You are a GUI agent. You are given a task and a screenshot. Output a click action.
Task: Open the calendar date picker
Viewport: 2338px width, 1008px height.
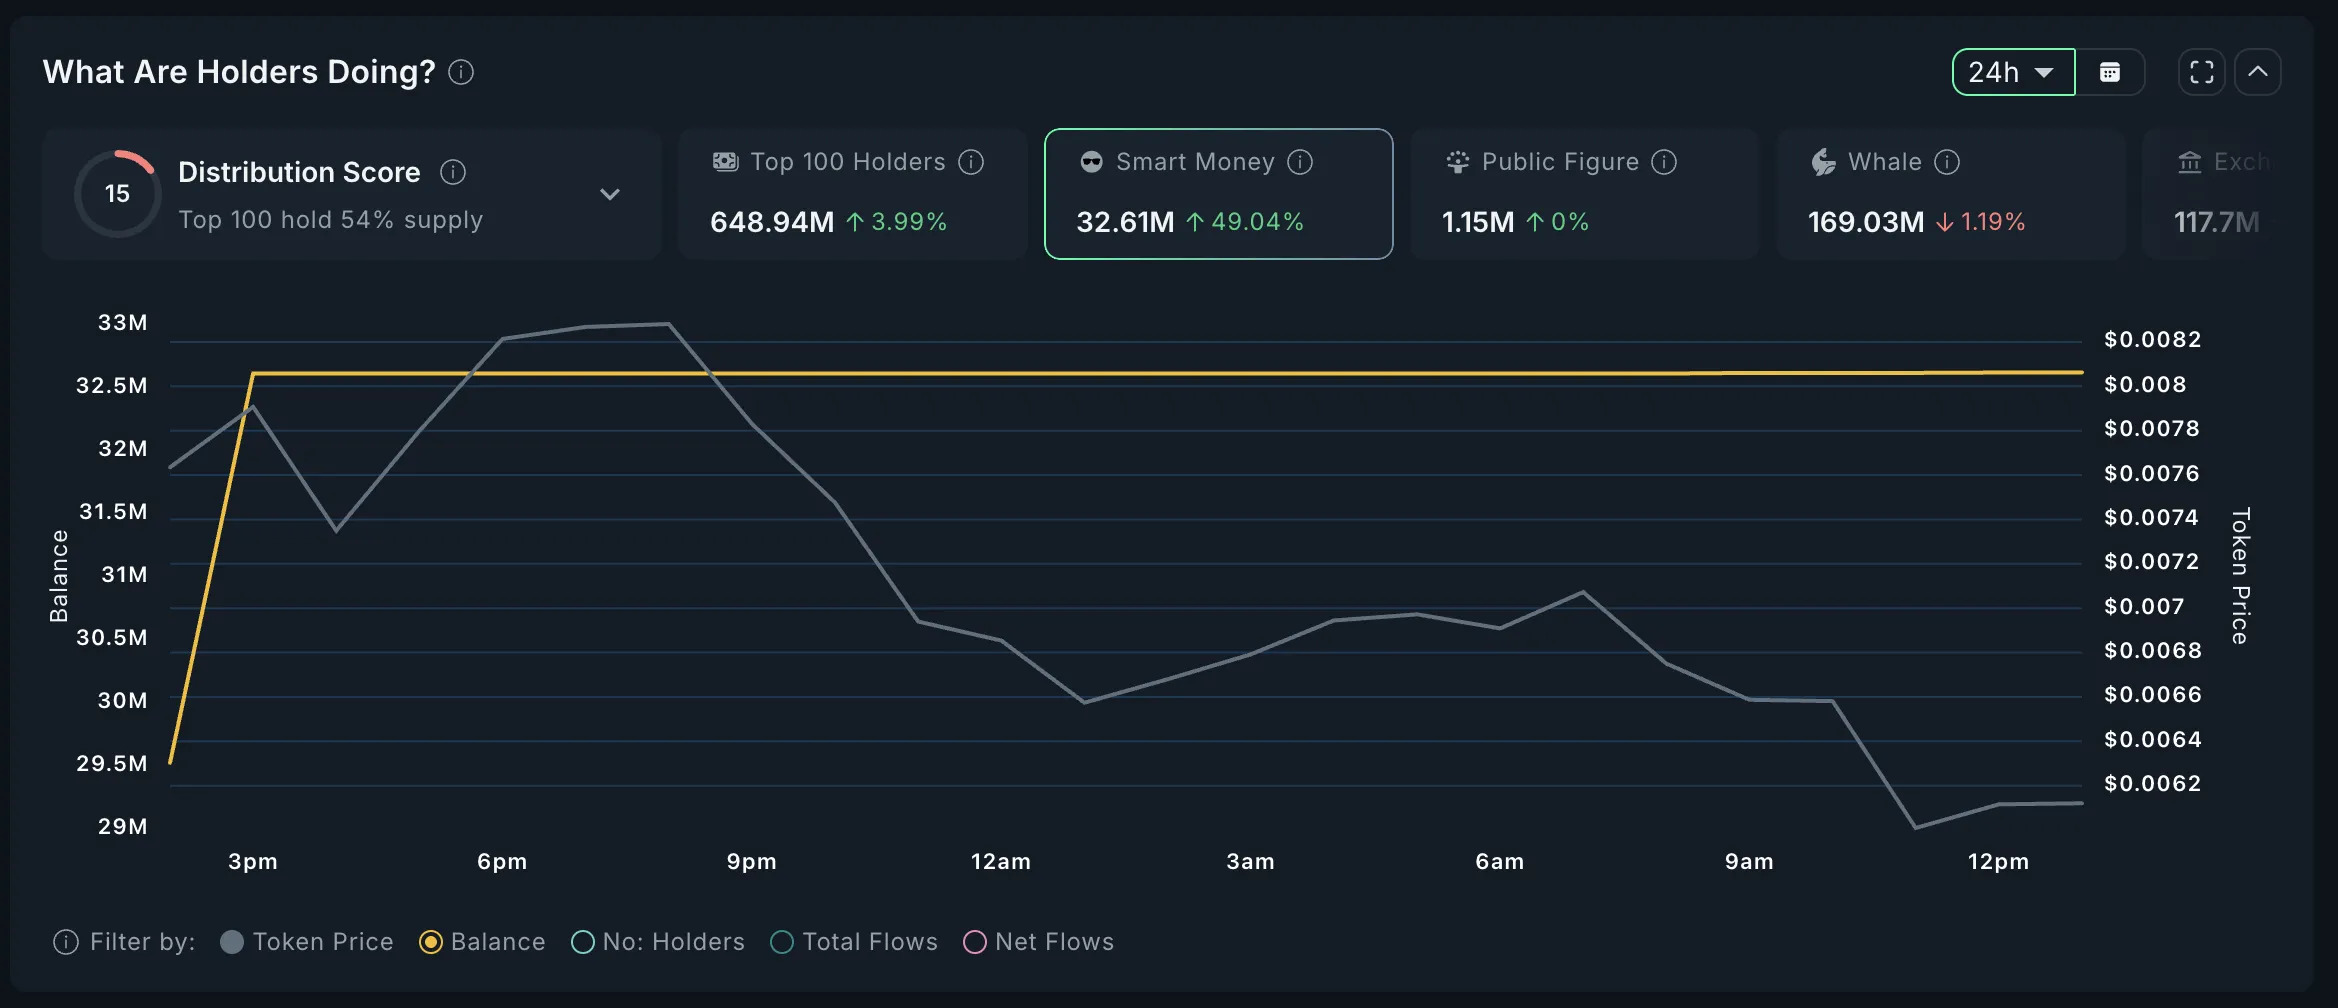click(x=2110, y=71)
